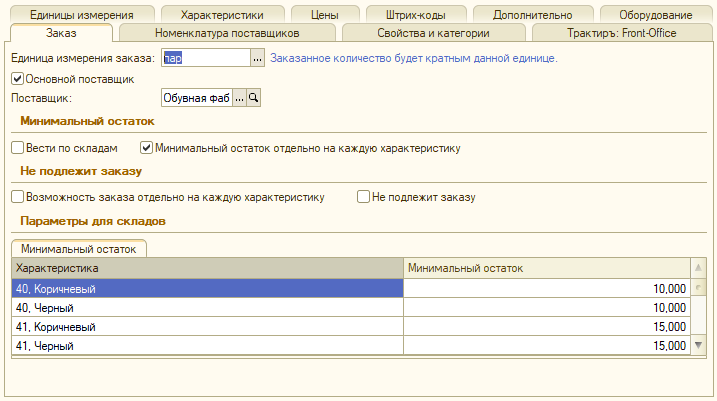
Task: Open unit selection ellipsis next to 'пар' field
Action: [257, 59]
